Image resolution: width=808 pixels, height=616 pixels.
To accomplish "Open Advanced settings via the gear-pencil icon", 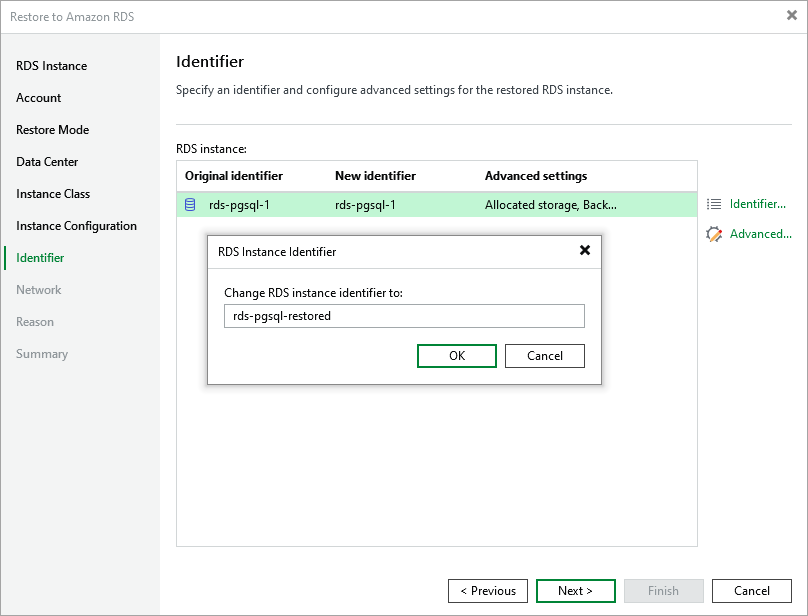I will (715, 234).
